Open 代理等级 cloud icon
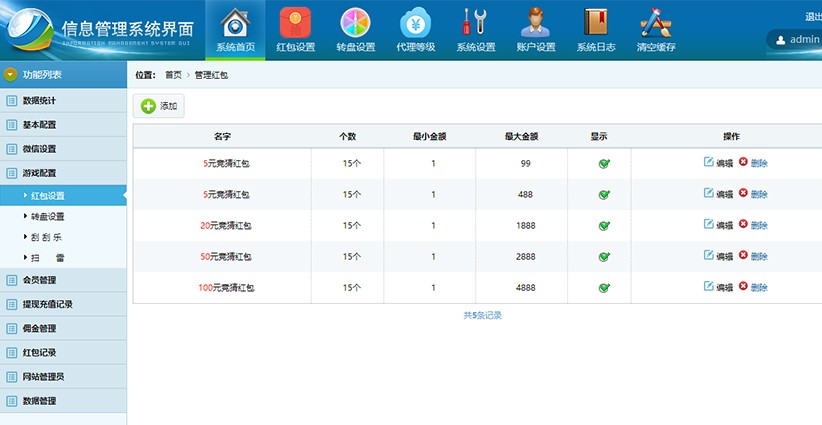Image resolution: width=822 pixels, height=425 pixels. pos(416,24)
